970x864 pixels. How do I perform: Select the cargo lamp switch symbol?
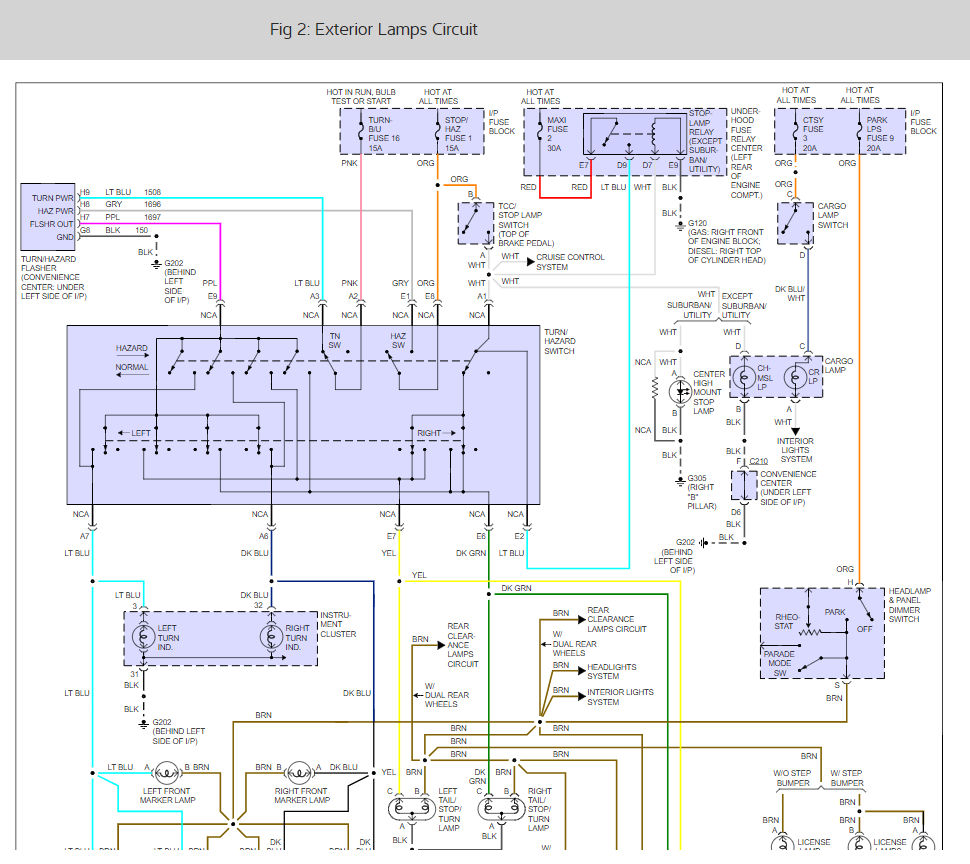tap(795, 223)
